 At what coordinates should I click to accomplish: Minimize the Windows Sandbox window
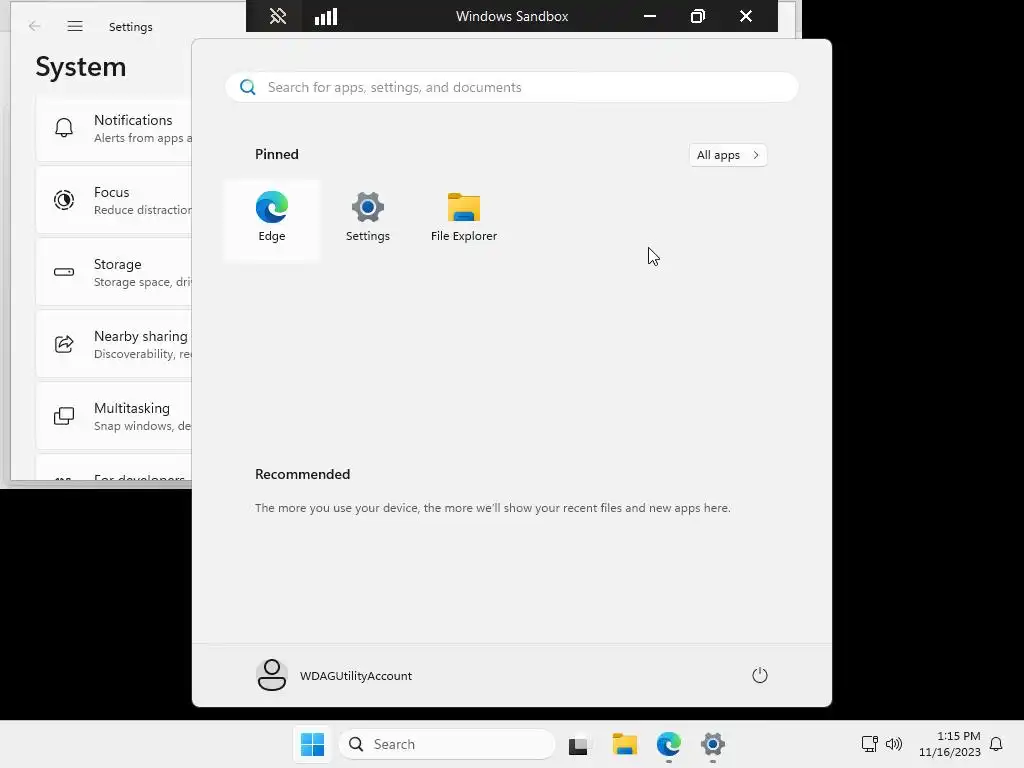(x=650, y=16)
